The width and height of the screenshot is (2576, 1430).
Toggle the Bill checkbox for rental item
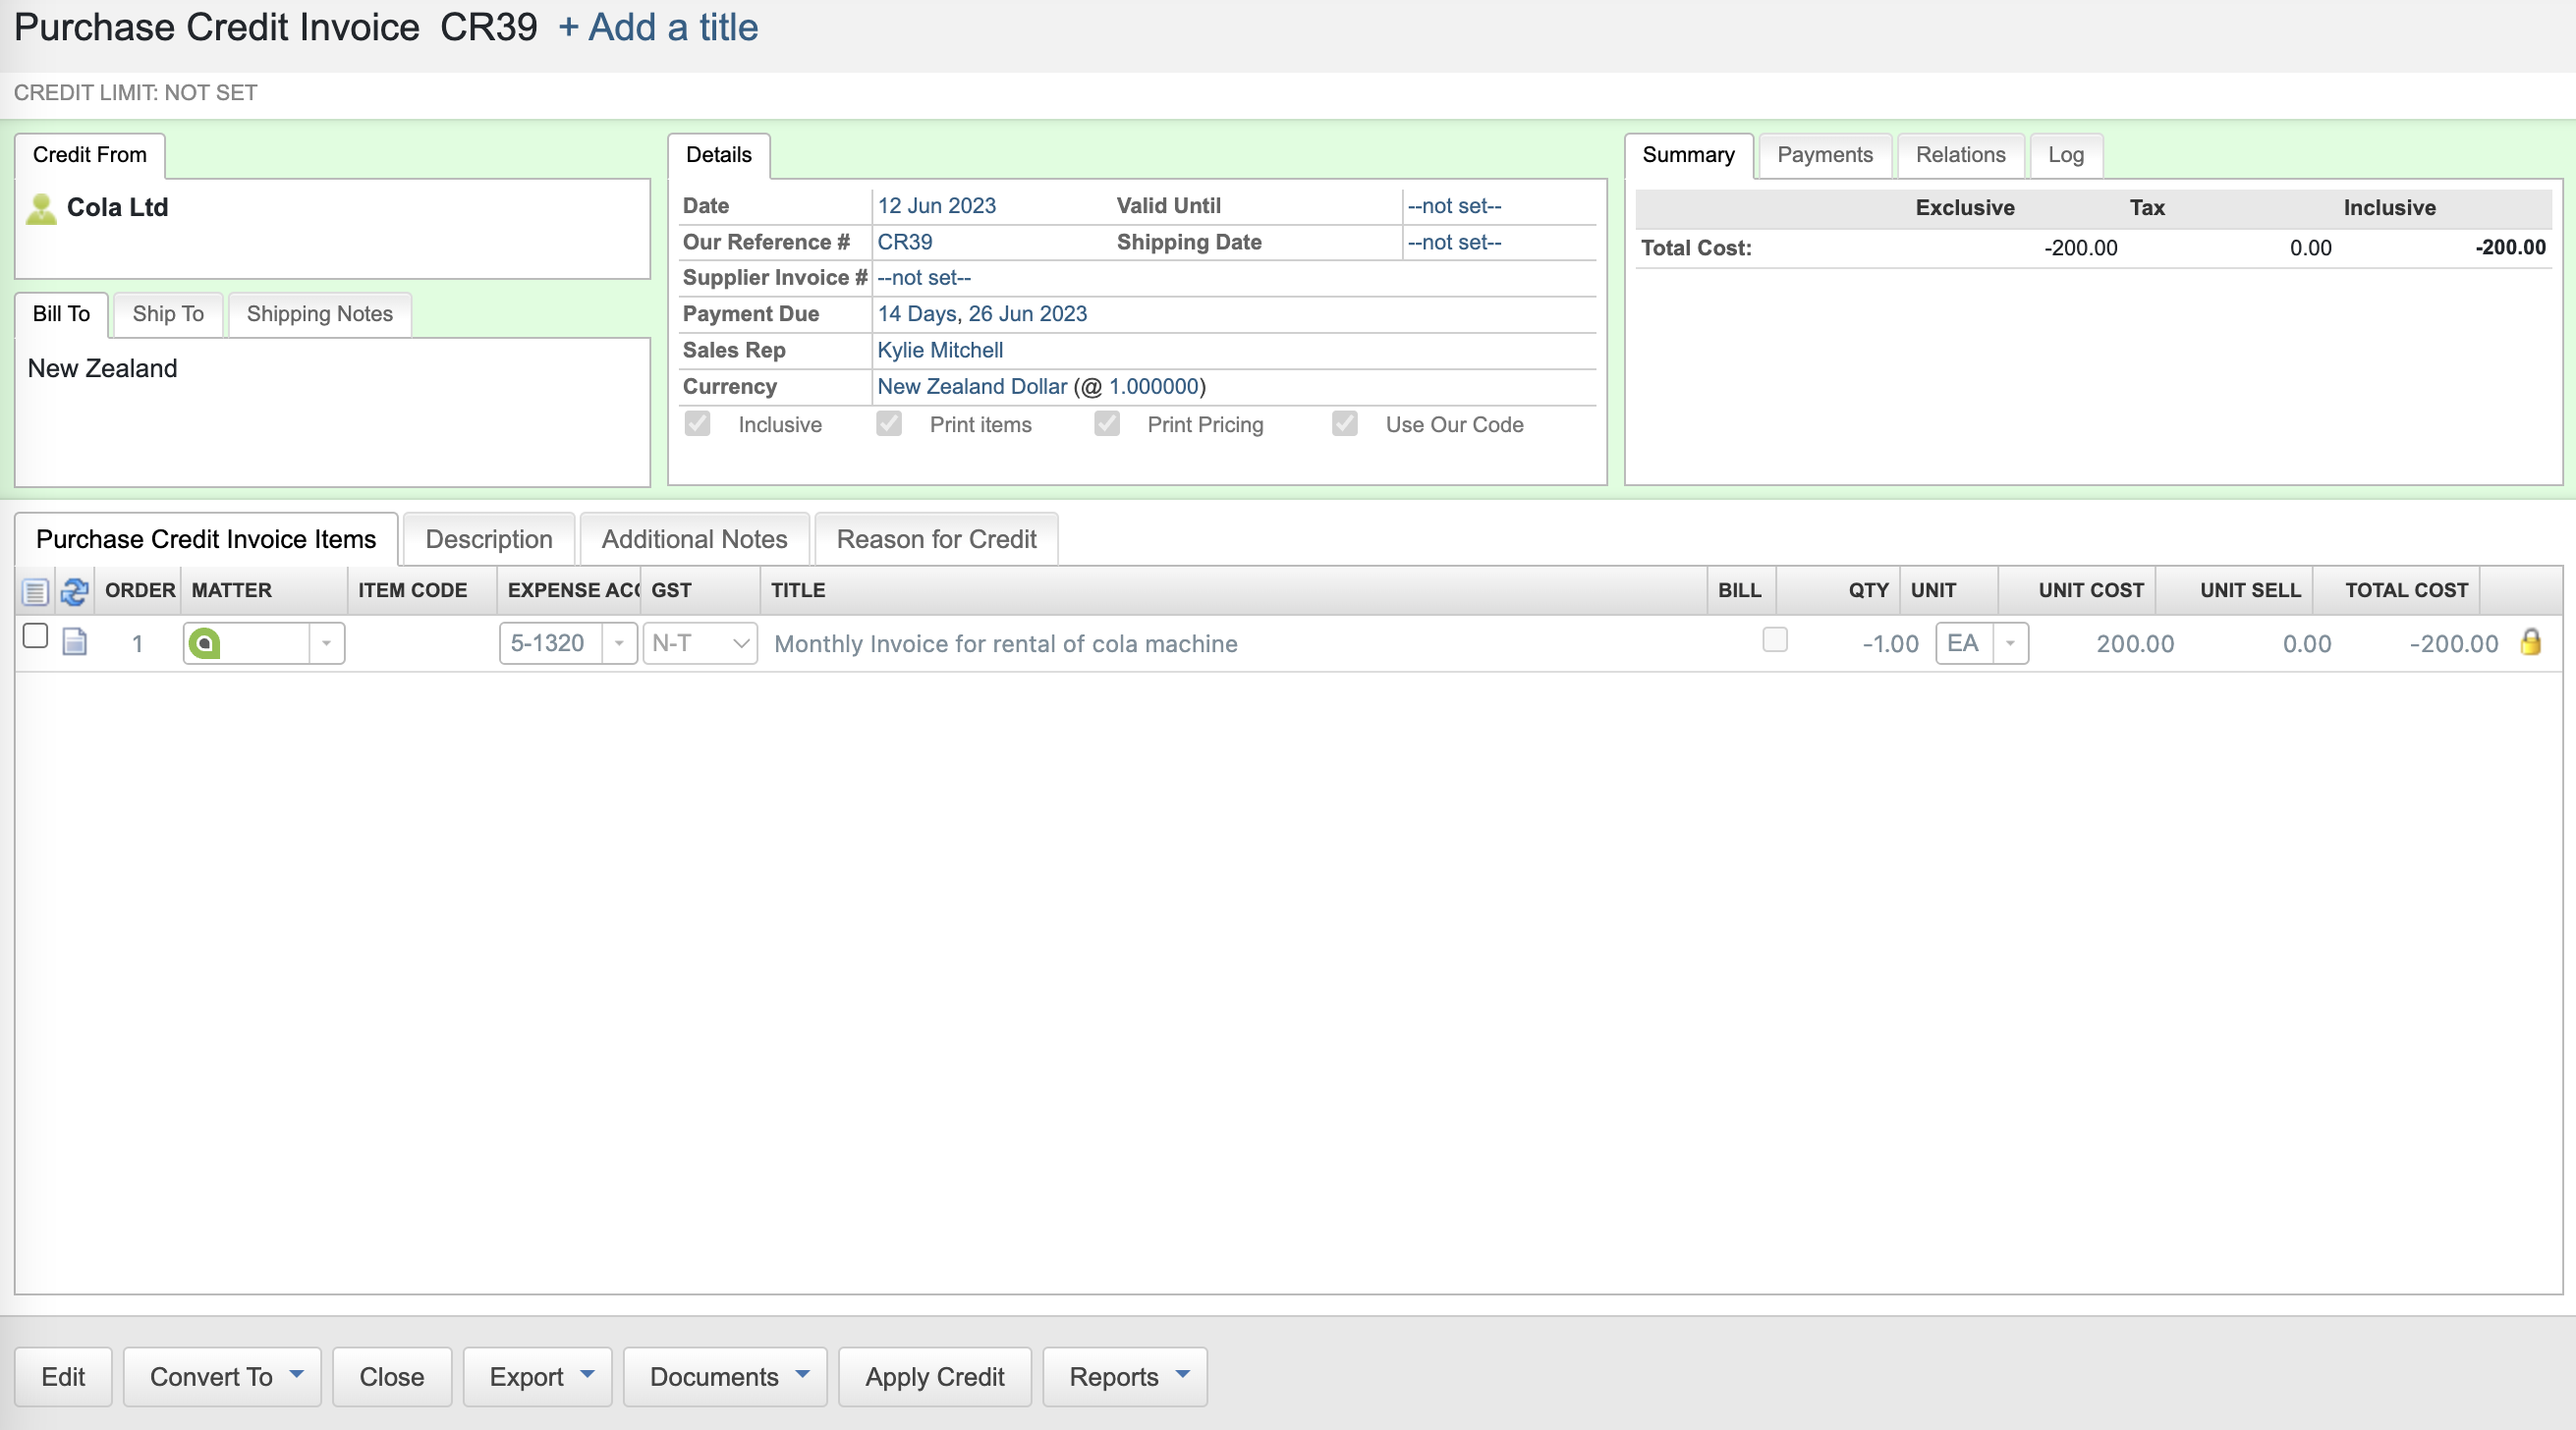(1775, 640)
